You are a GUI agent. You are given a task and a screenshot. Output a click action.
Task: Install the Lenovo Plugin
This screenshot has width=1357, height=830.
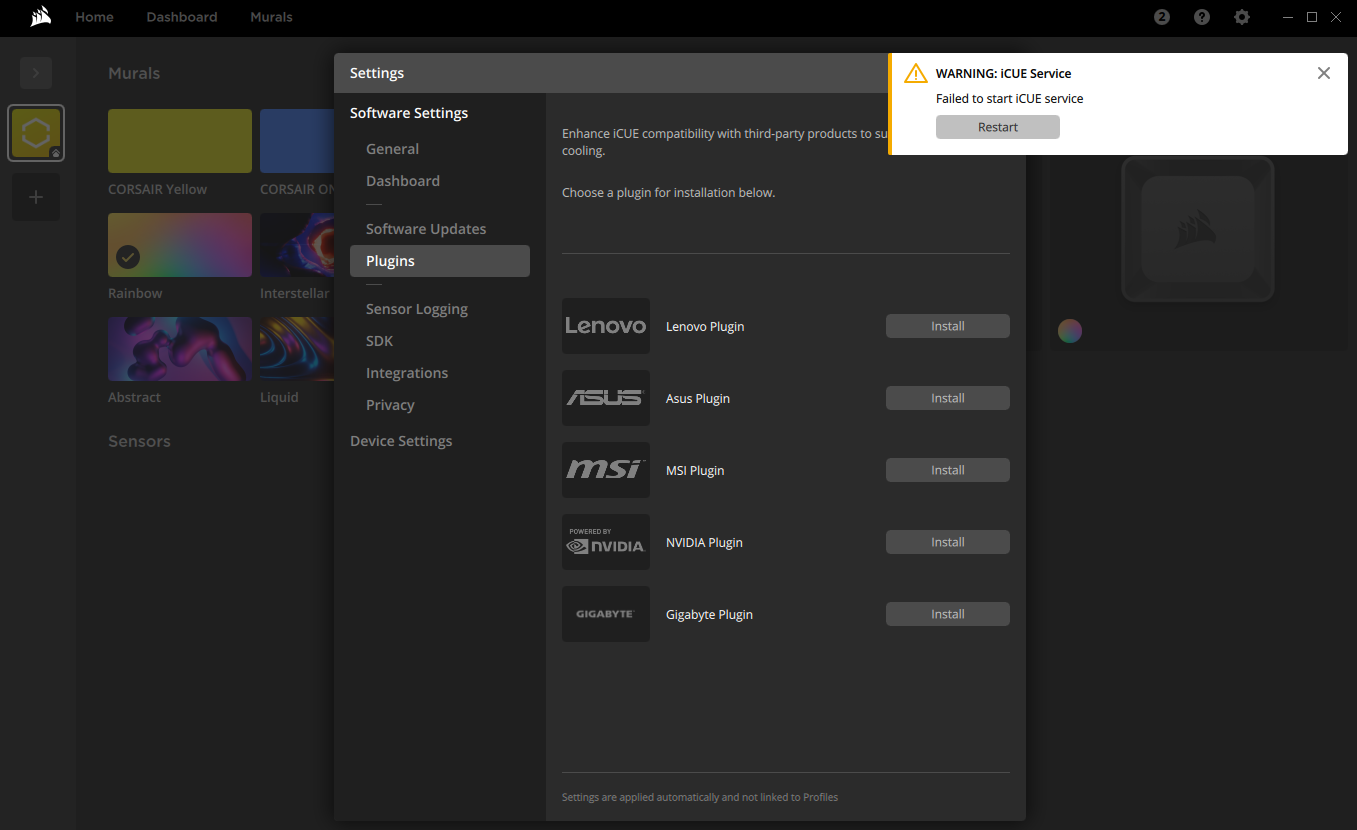point(948,326)
